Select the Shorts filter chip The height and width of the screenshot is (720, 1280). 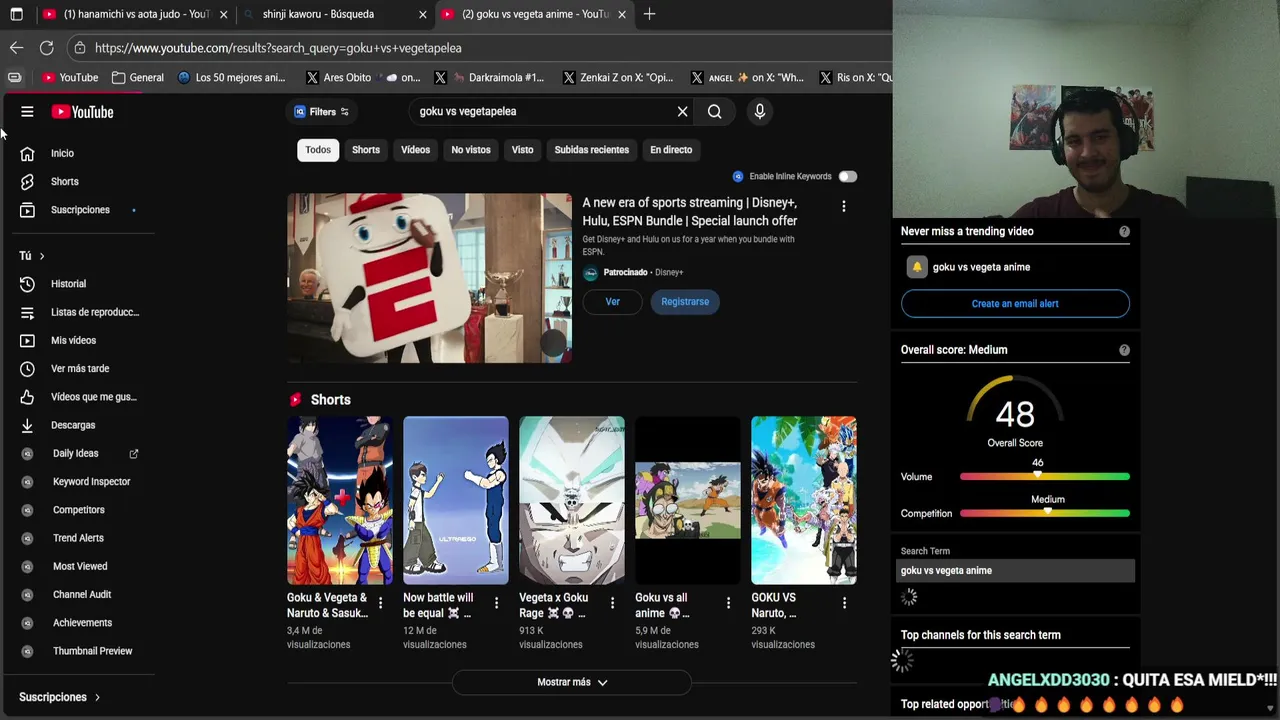click(366, 150)
